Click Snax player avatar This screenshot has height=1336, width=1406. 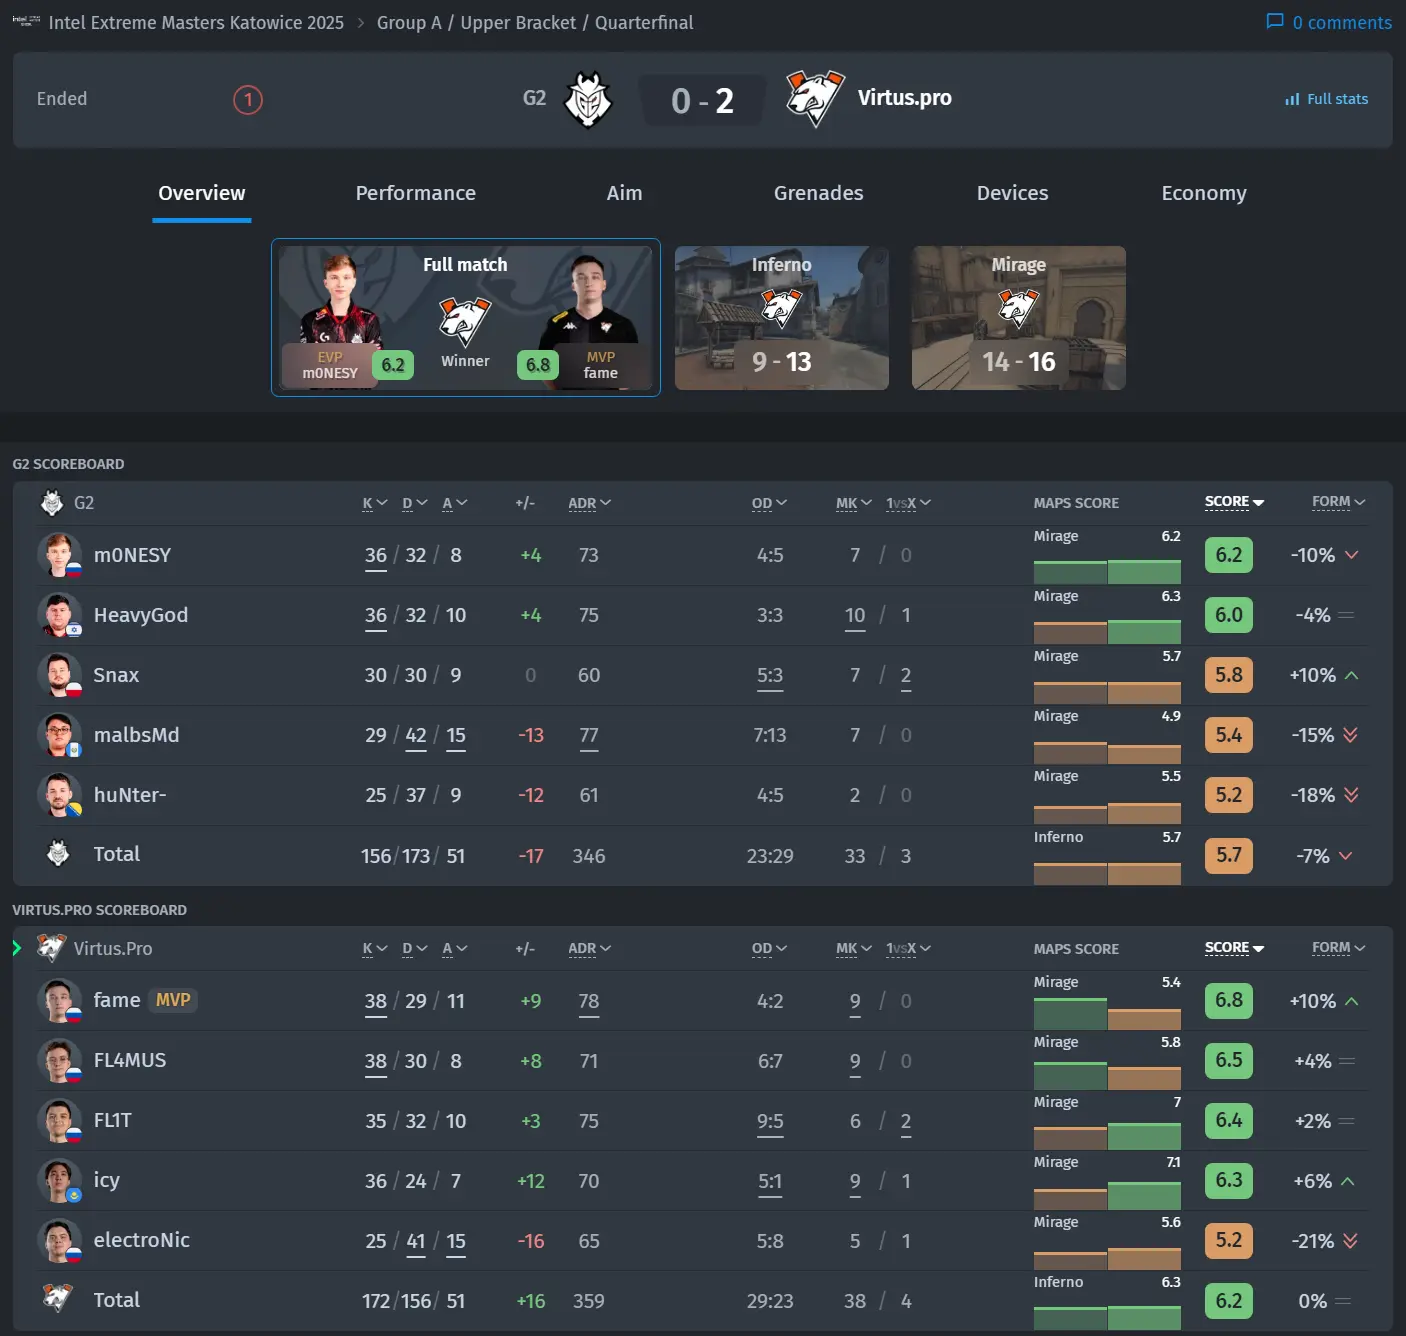click(x=59, y=675)
